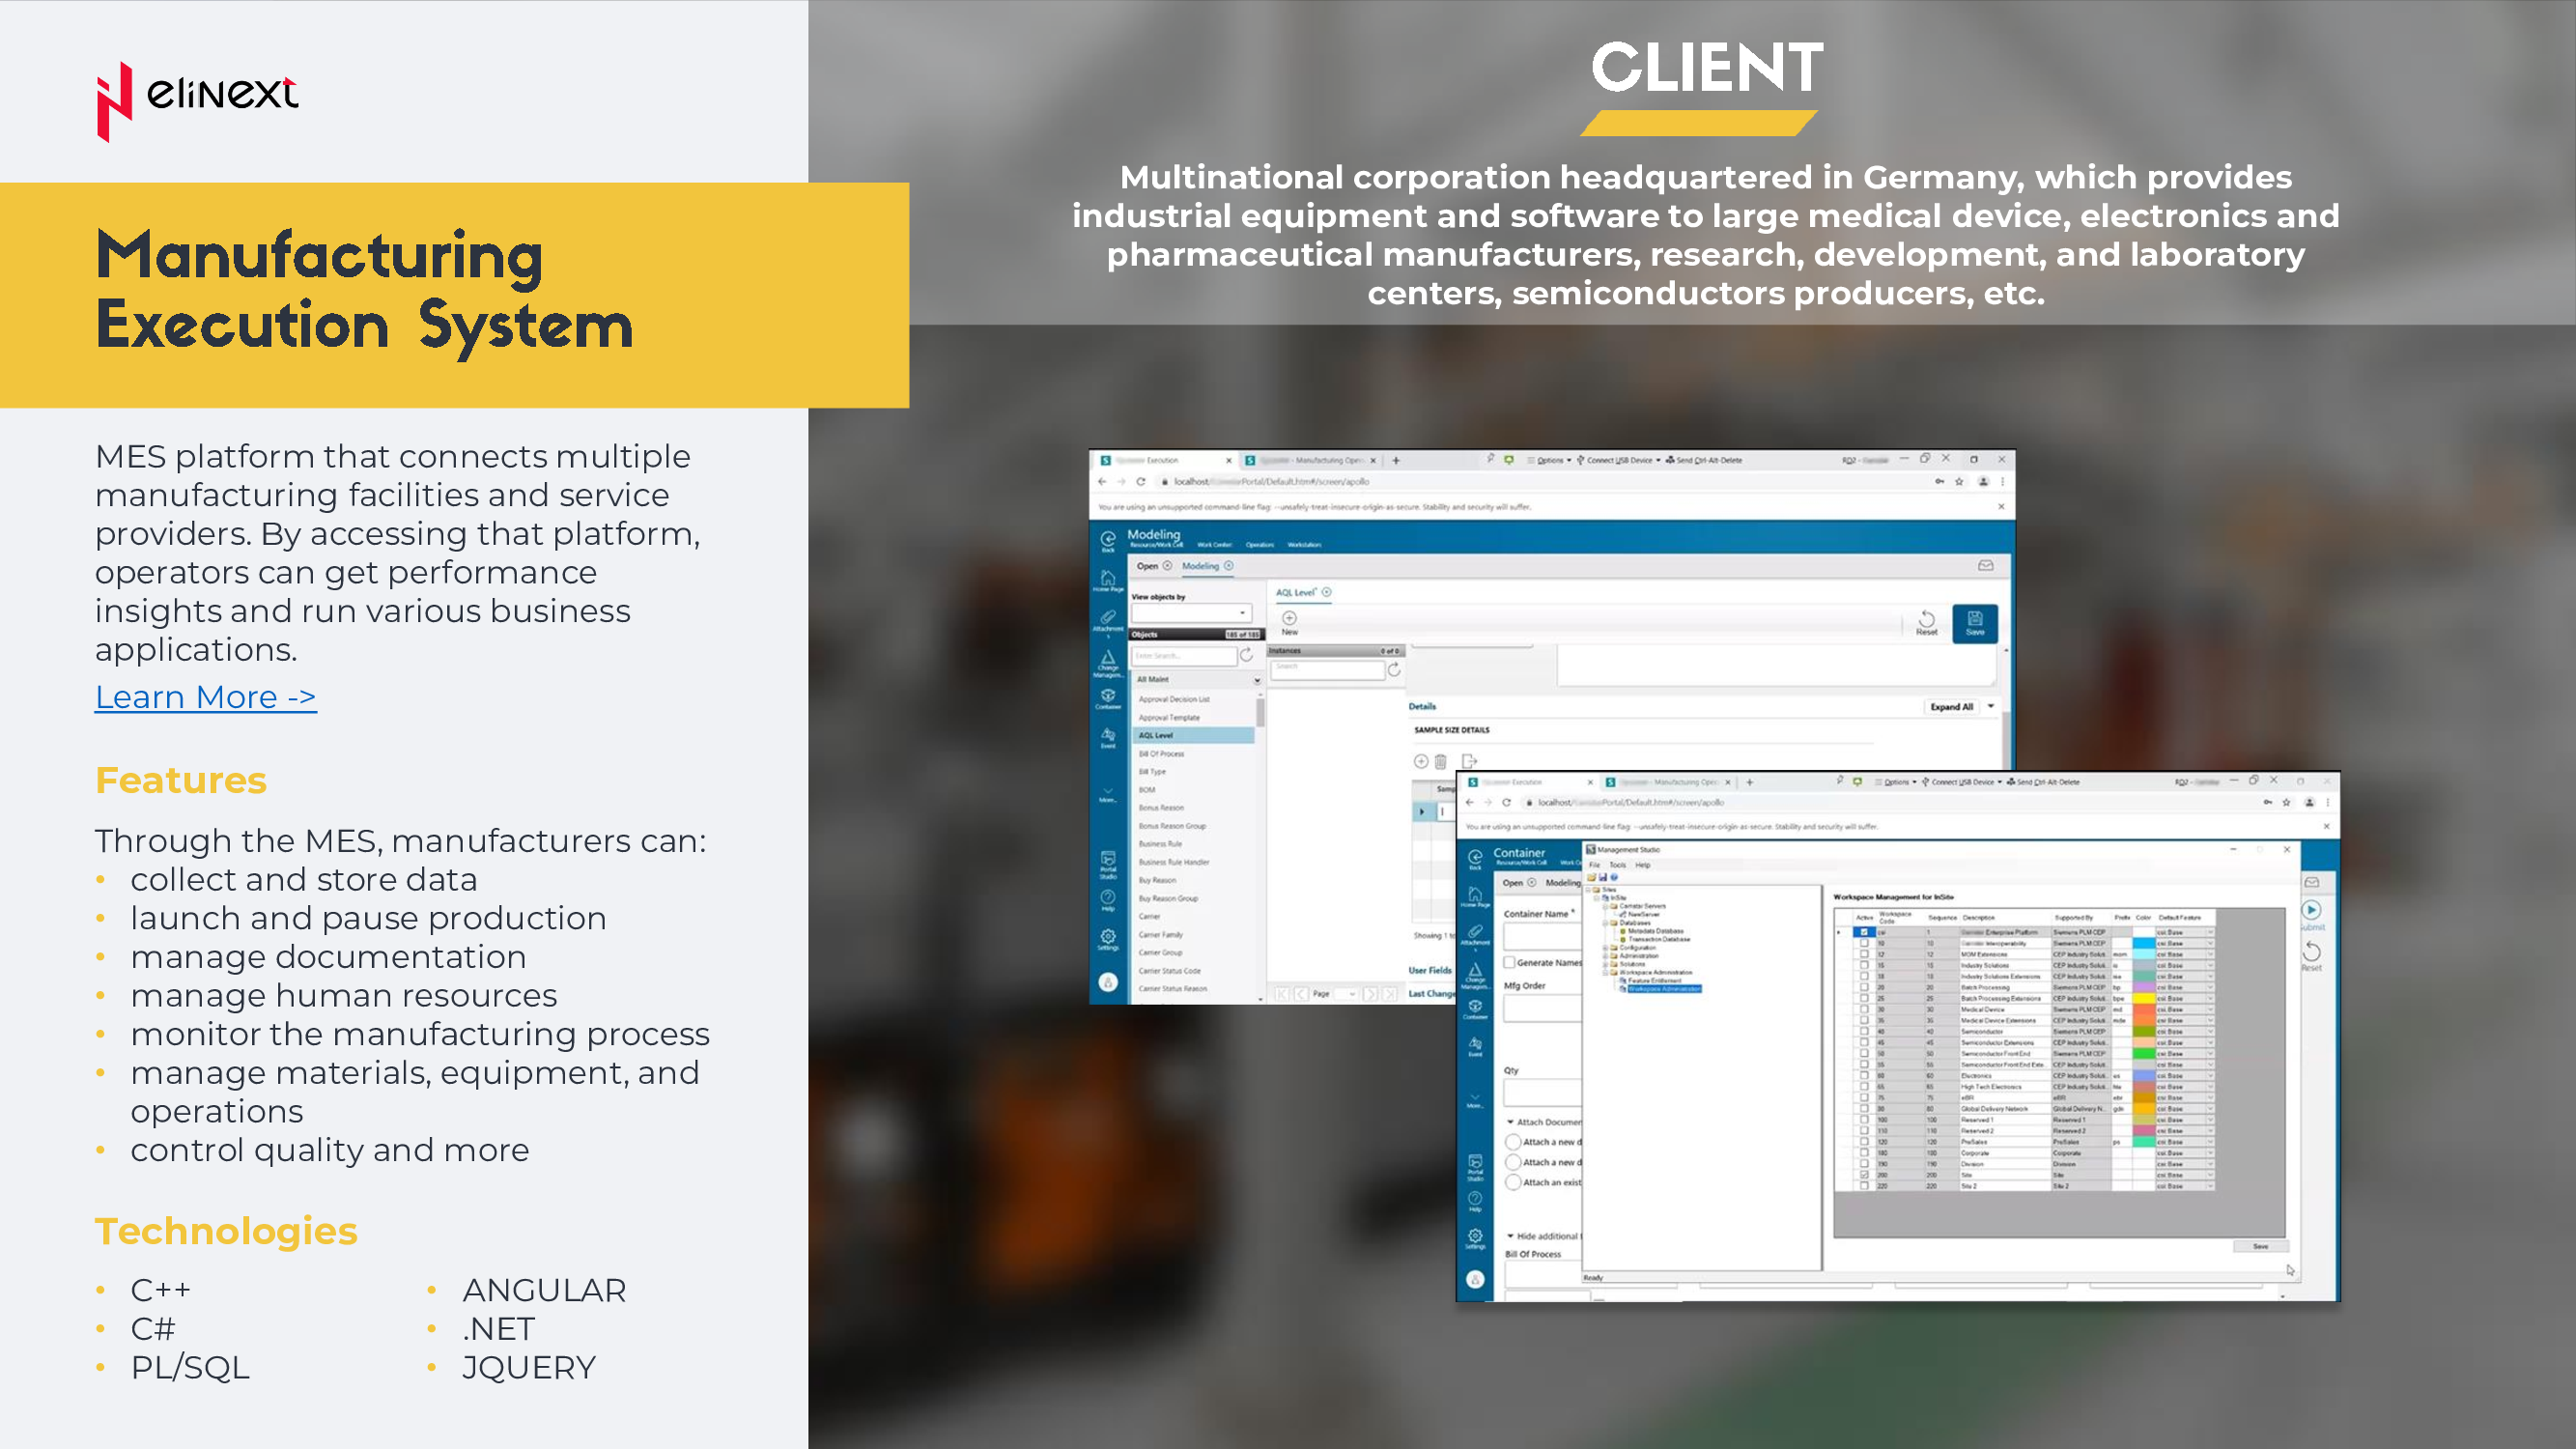Click the Container icon in Modeling sidebar
The image size is (2576, 1449).
(1108, 697)
